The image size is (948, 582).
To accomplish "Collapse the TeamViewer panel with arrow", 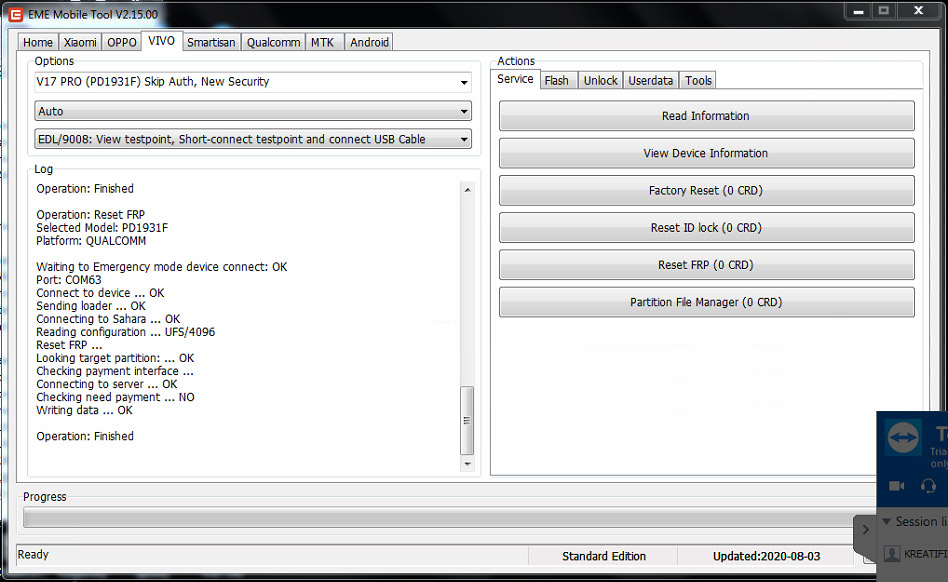I will (x=865, y=530).
